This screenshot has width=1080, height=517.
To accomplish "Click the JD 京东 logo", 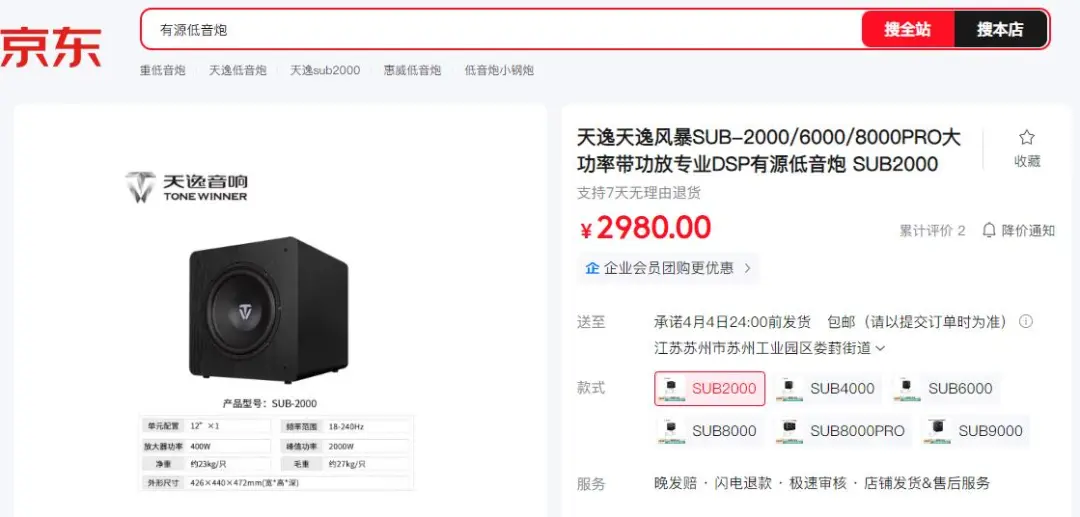I will (51, 47).
